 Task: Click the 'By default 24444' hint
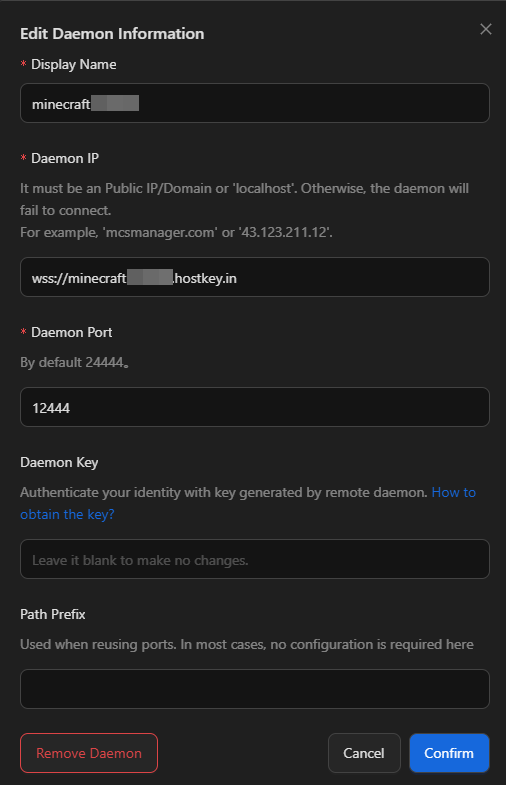[74, 362]
